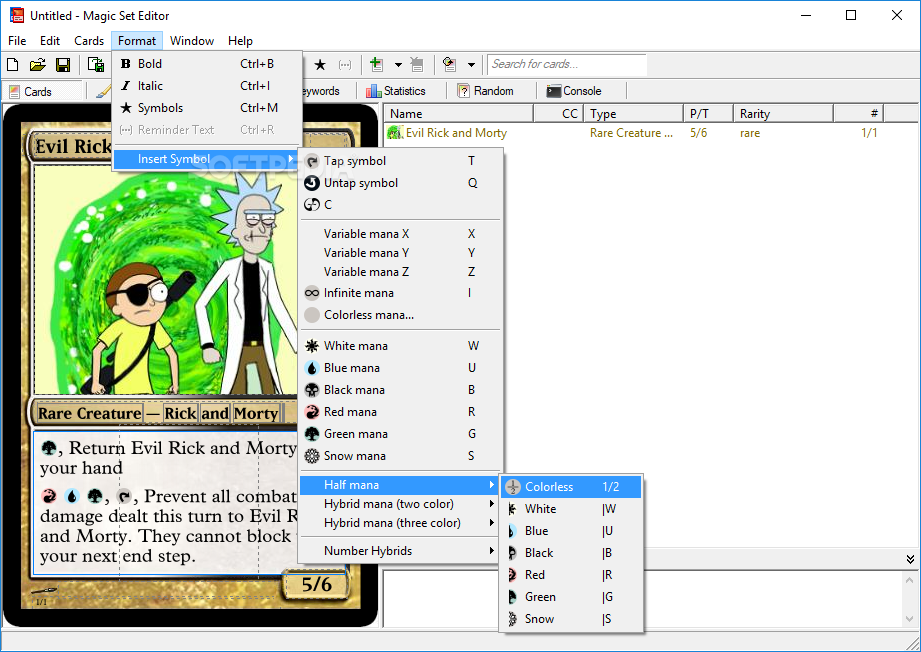Insert the White mana symbol

pyautogui.click(x=401, y=346)
